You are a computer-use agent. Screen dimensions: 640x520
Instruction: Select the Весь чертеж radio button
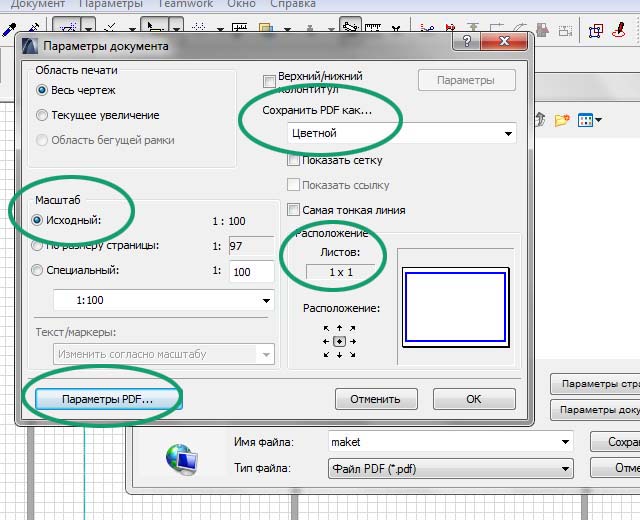click(x=43, y=90)
